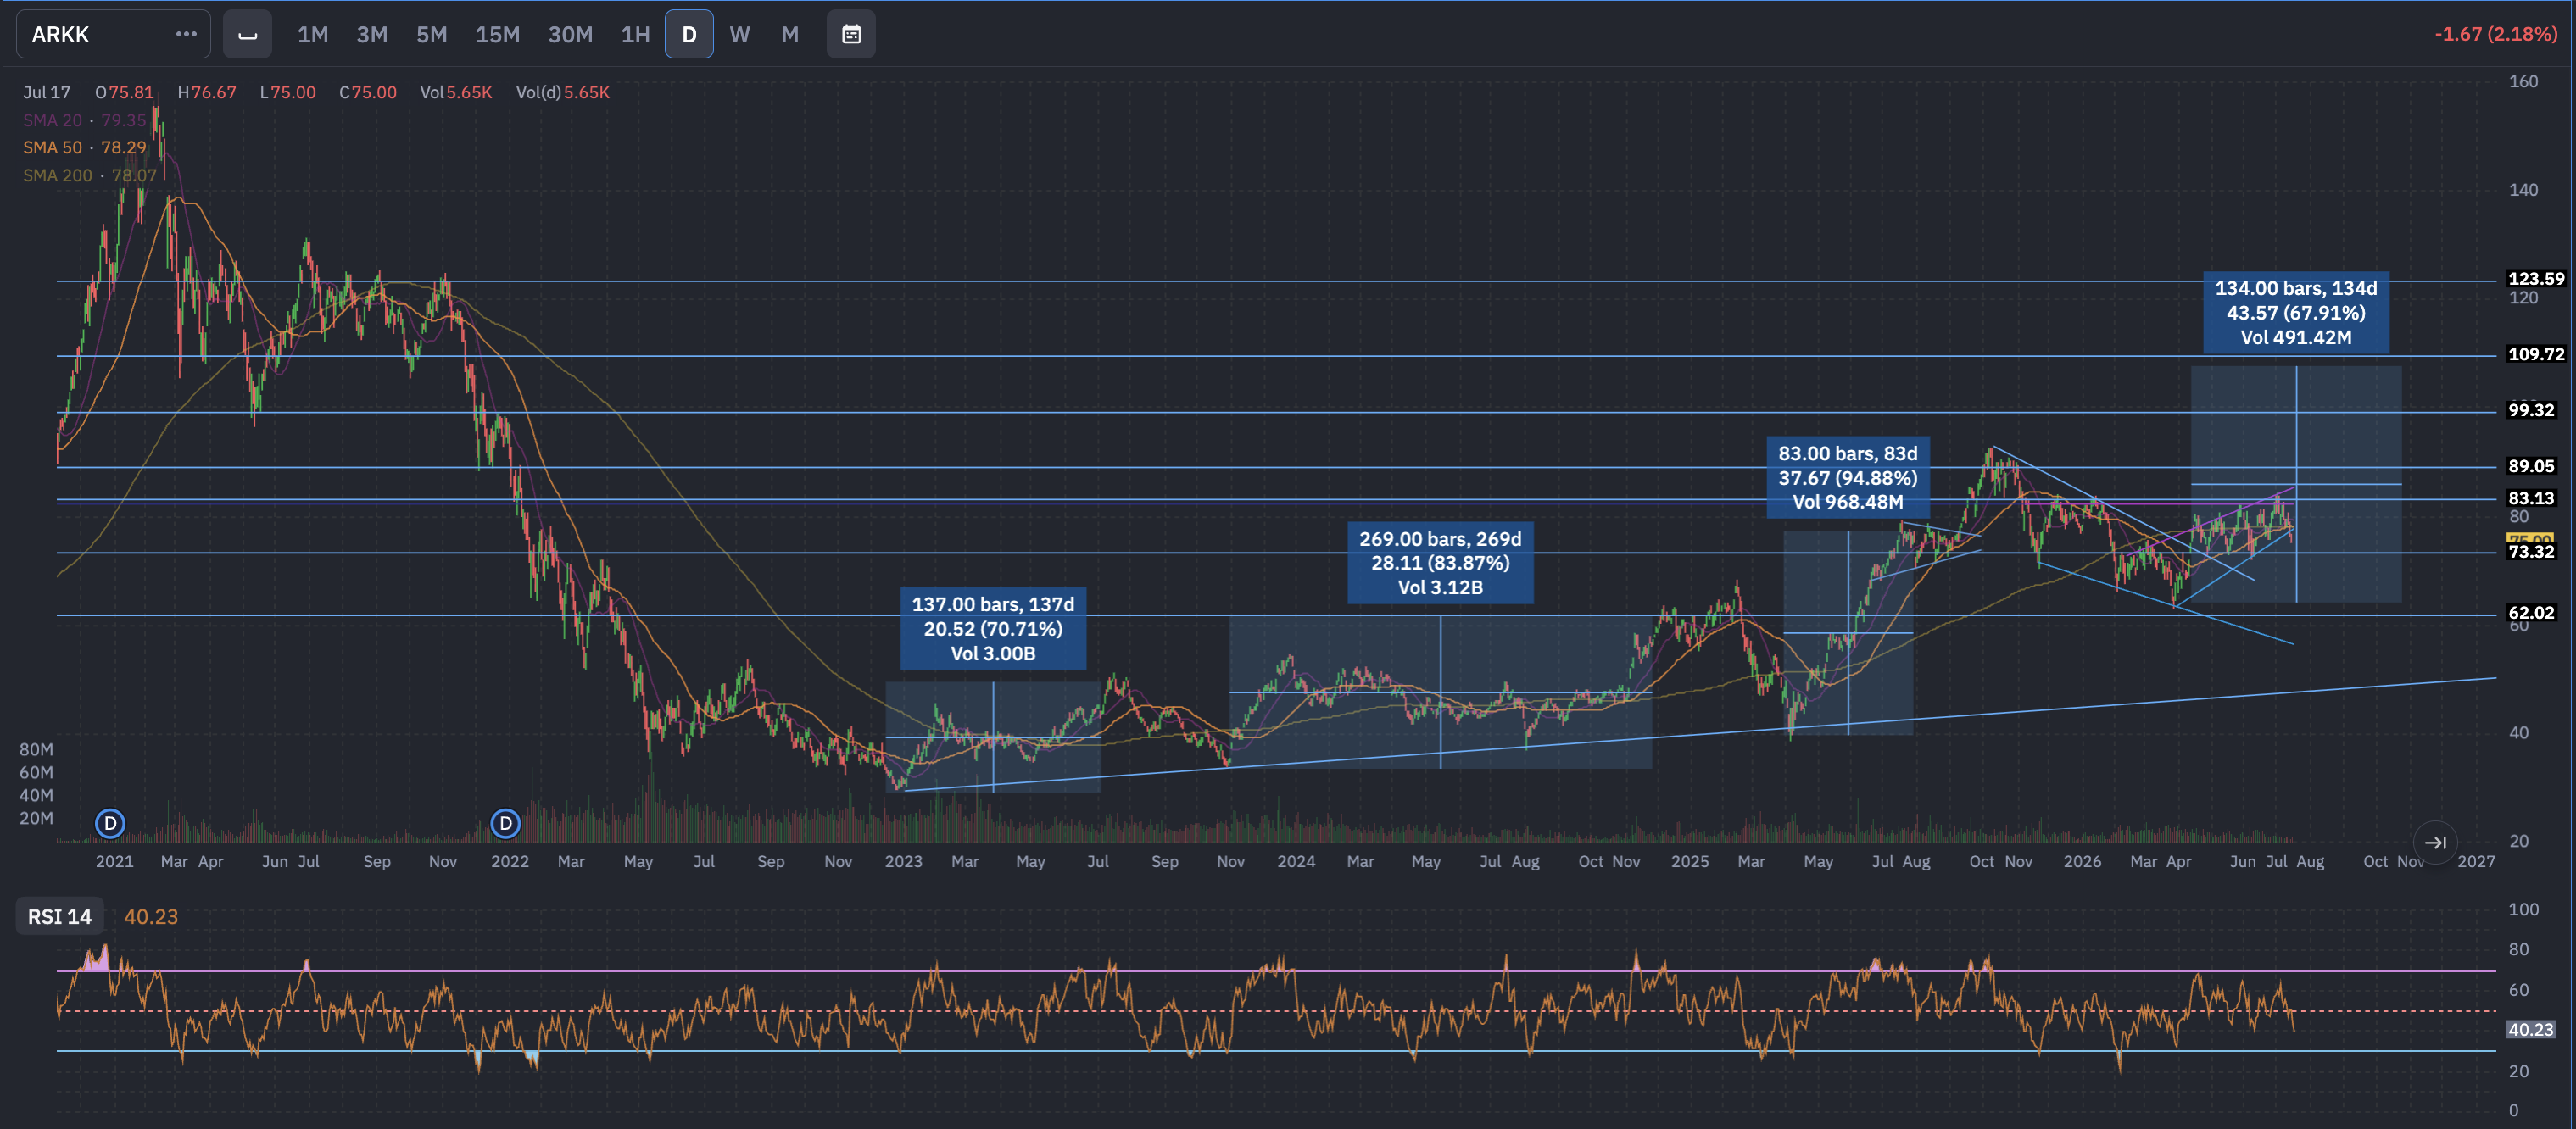This screenshot has height=1129, width=2576.
Task: Switch to the weekly W timeframe
Action: pyautogui.click(x=739, y=34)
